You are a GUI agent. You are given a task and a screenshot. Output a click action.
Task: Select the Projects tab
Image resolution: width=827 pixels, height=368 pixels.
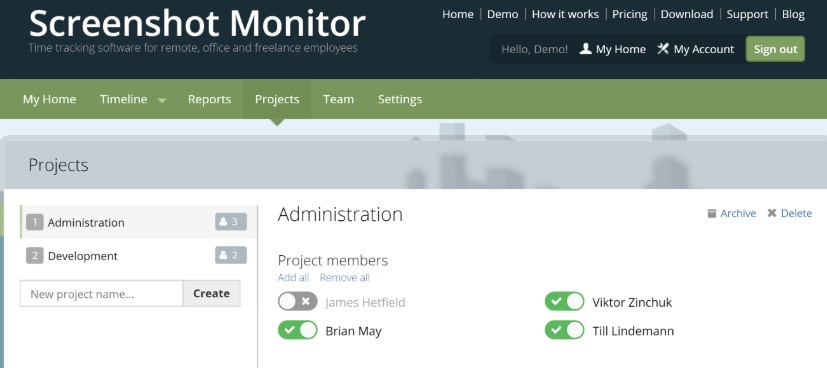pyautogui.click(x=277, y=99)
